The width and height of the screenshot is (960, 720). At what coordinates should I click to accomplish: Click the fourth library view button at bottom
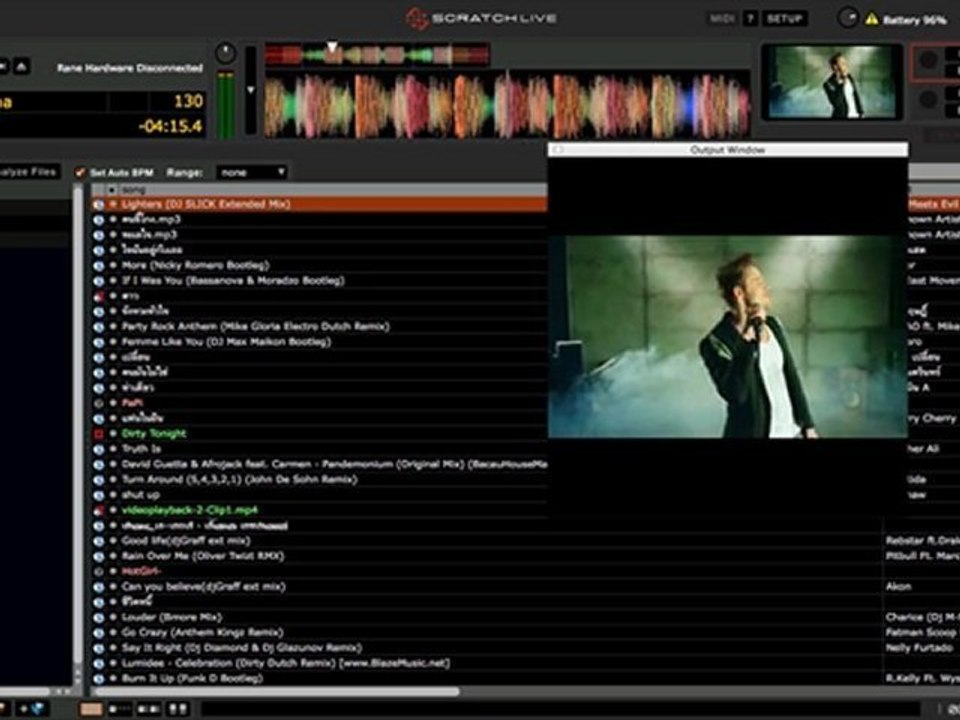(178, 709)
